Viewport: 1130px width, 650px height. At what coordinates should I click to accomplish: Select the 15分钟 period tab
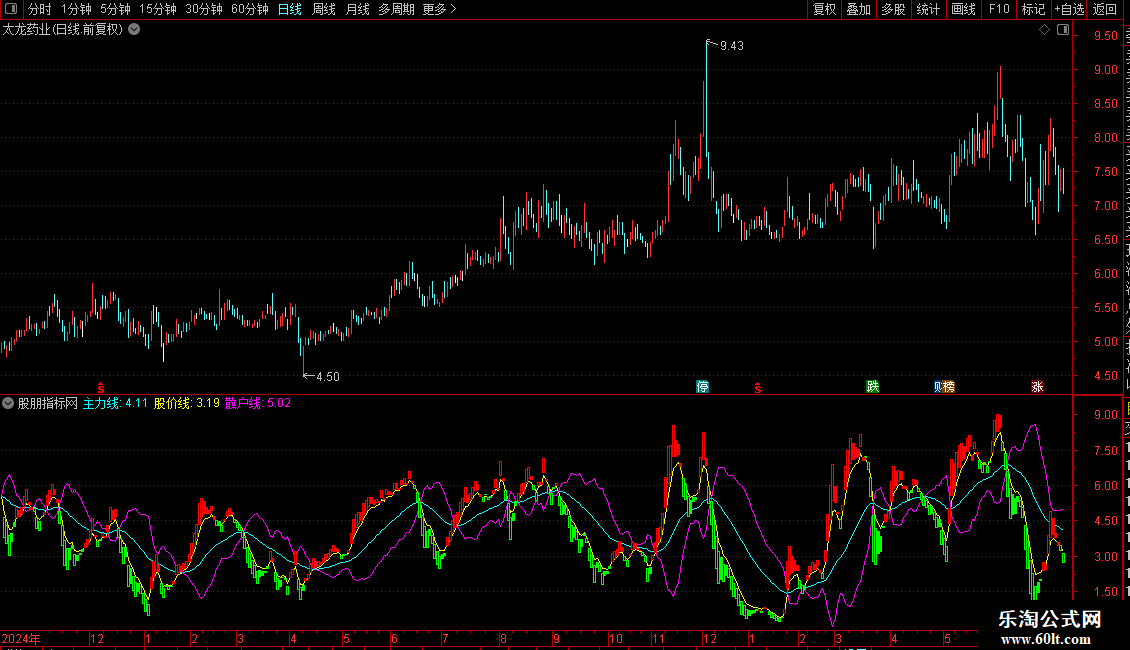point(158,9)
